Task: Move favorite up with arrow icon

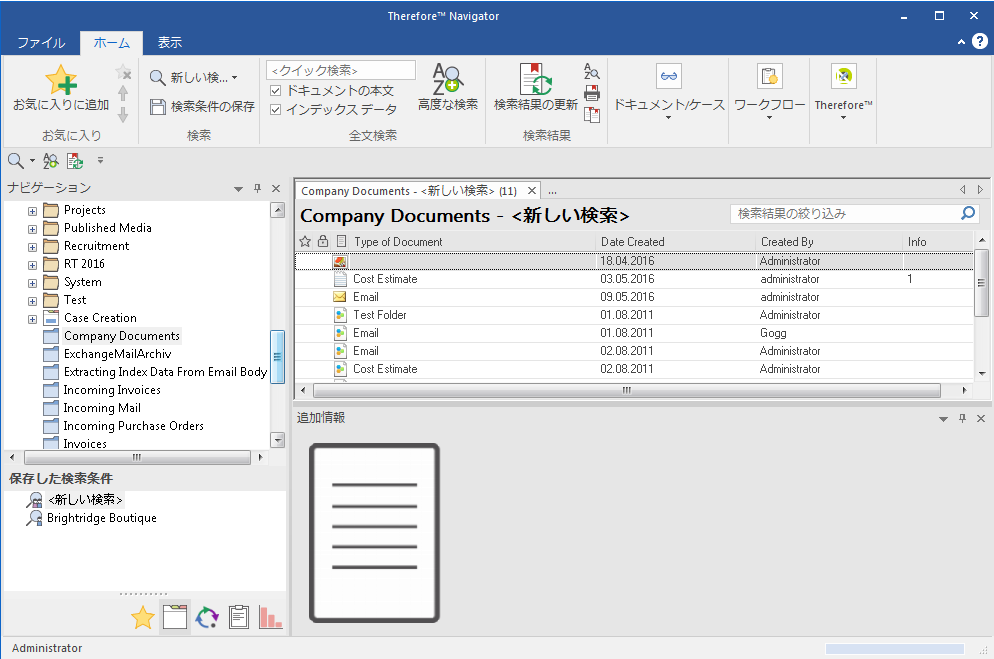Action: (x=123, y=94)
